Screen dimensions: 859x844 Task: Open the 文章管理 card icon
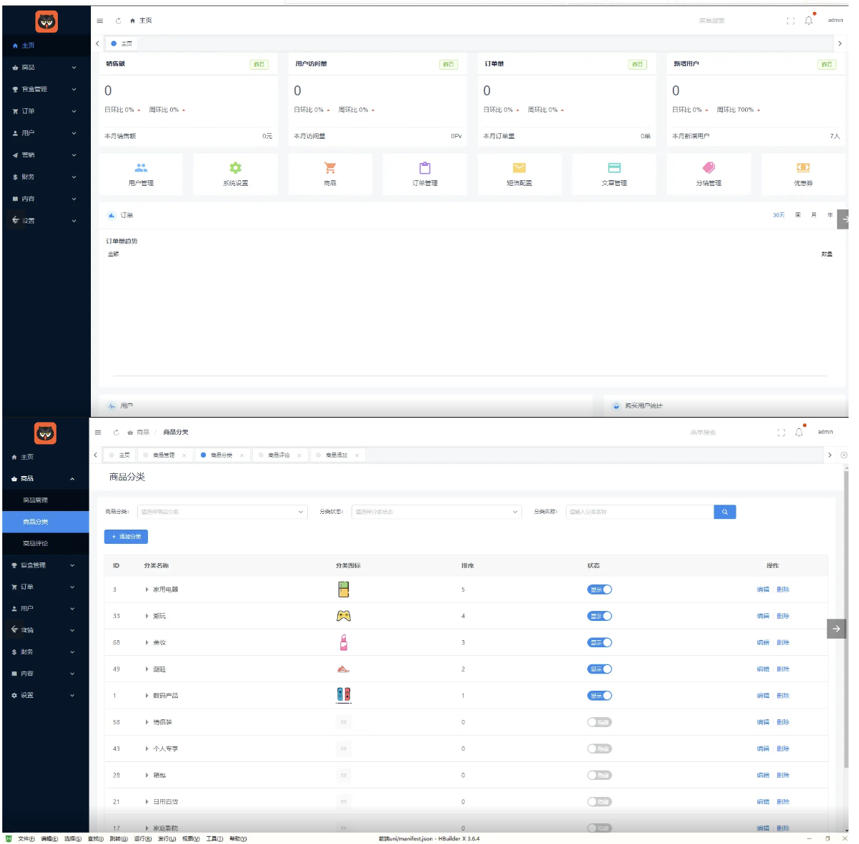(614, 168)
